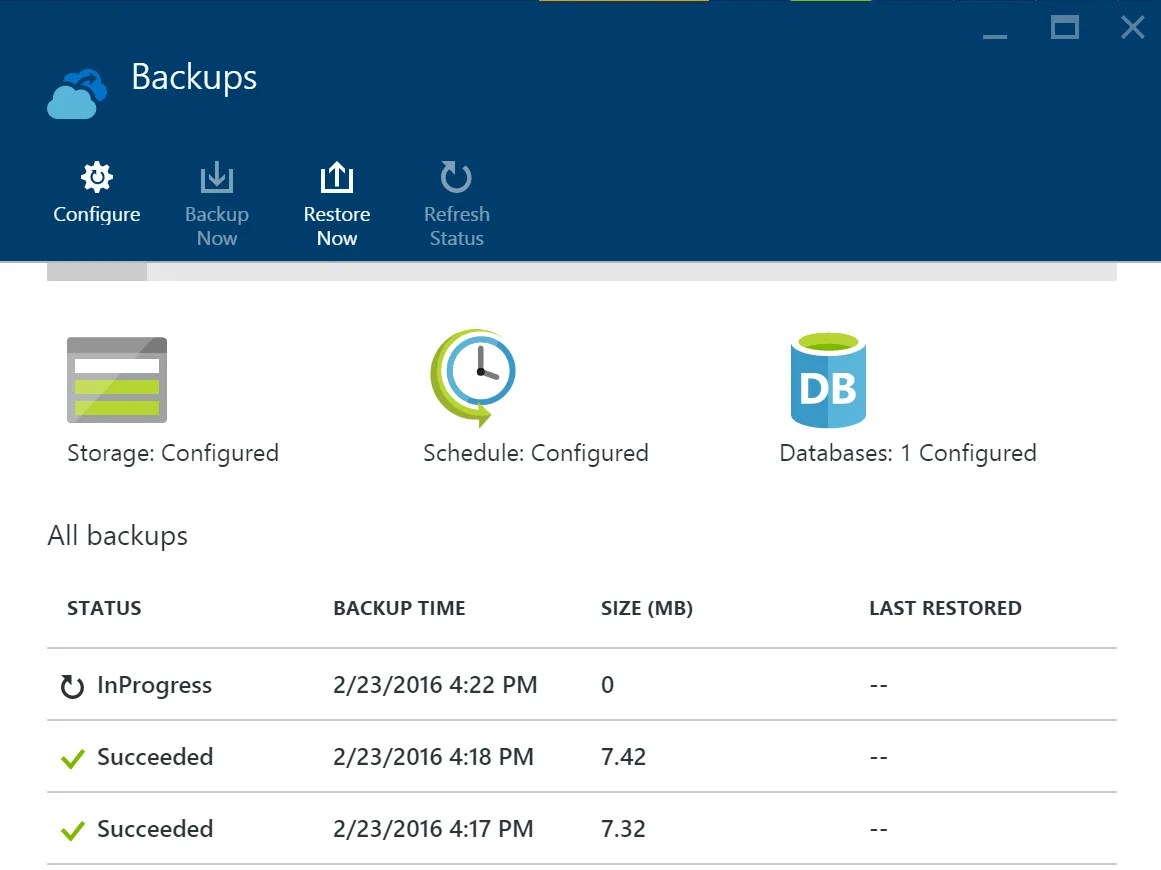Click the Refresh Status circular arrow
The height and width of the screenshot is (870, 1161).
pyautogui.click(x=456, y=177)
